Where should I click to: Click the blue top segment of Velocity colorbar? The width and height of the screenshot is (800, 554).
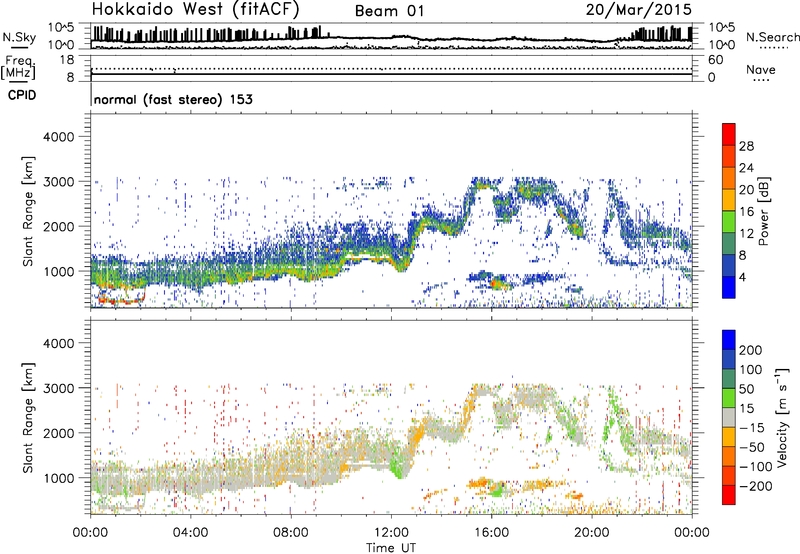pos(729,340)
